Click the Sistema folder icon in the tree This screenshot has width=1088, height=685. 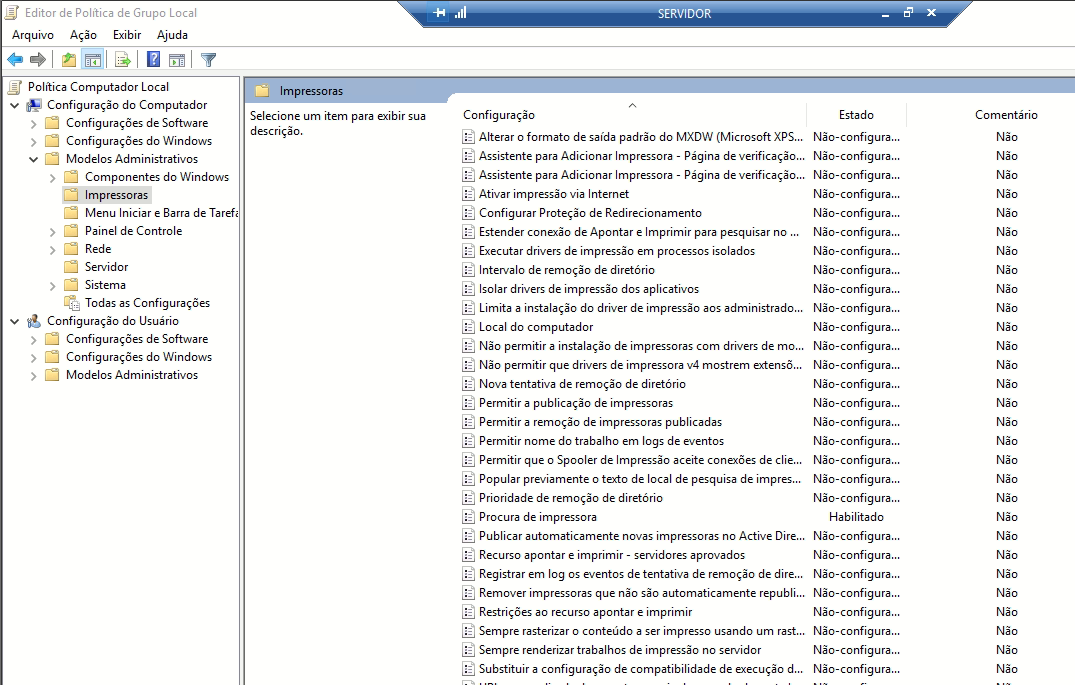(71, 285)
